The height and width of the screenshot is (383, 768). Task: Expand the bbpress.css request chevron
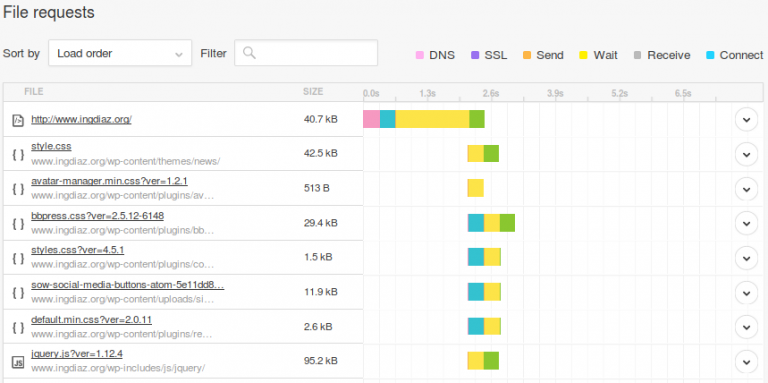point(746,223)
